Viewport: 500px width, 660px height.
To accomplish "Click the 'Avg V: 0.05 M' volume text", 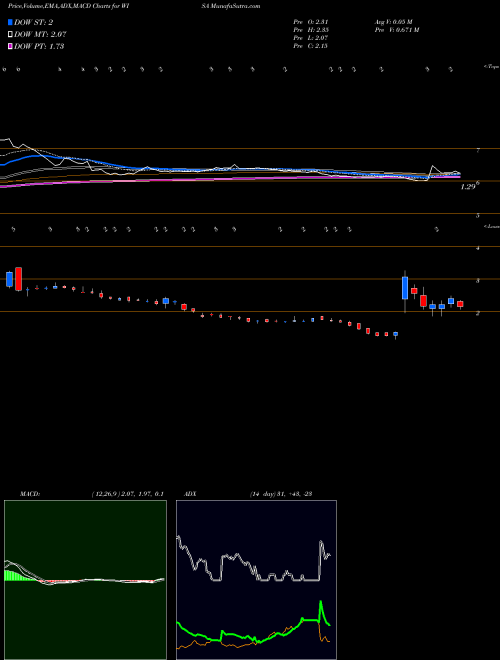I will pyautogui.click(x=394, y=22).
